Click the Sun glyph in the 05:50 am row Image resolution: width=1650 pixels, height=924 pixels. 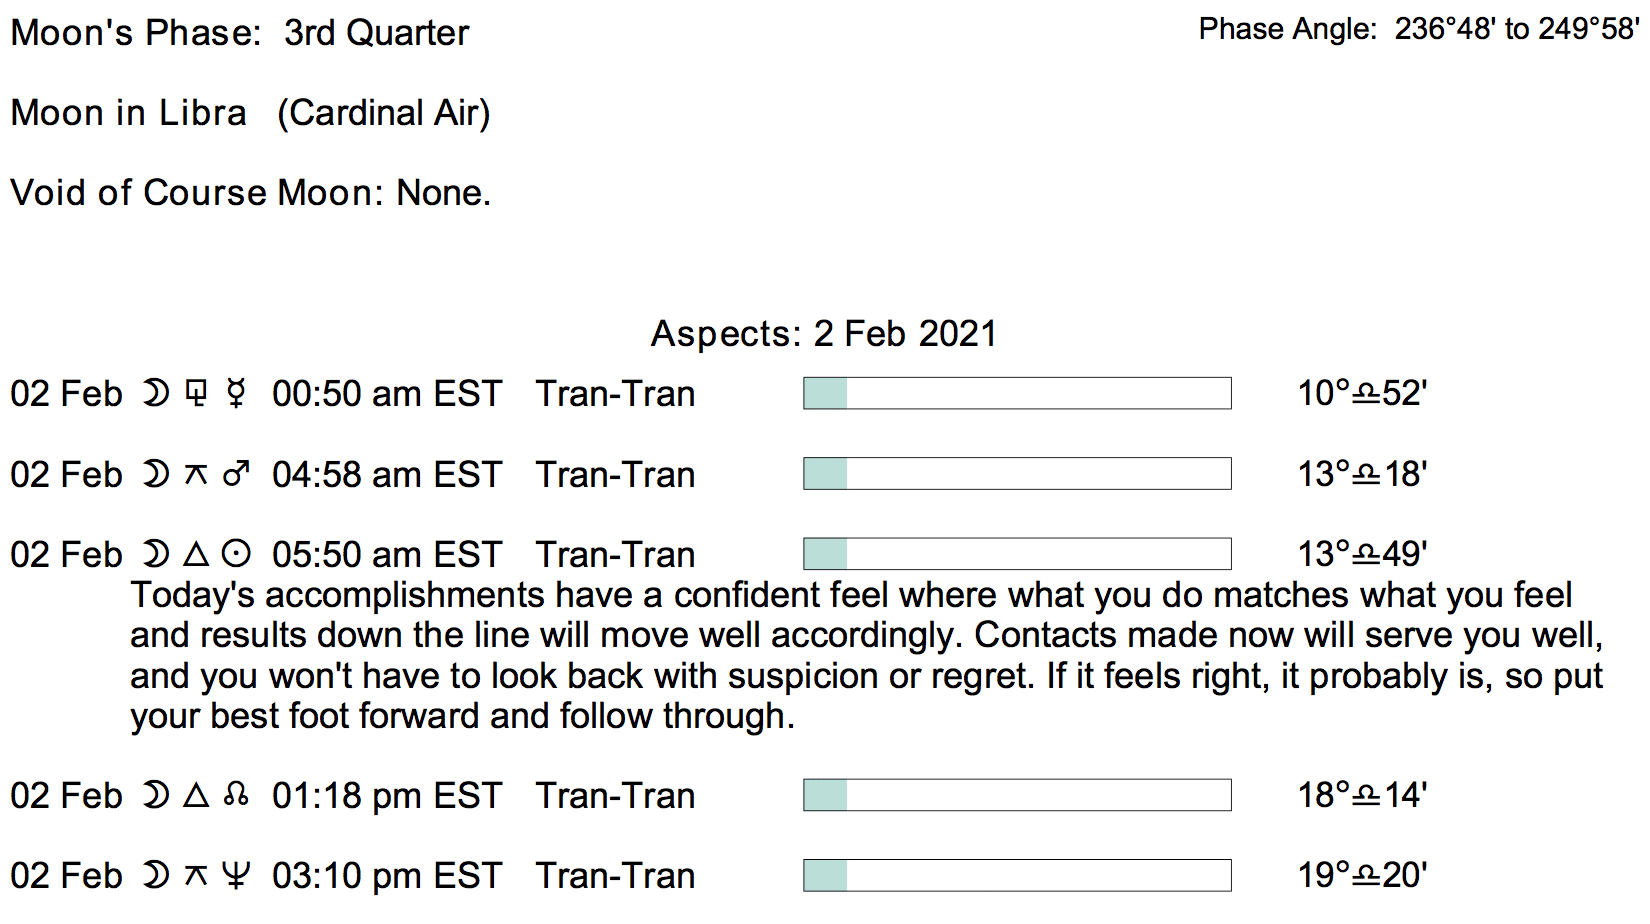[236, 554]
